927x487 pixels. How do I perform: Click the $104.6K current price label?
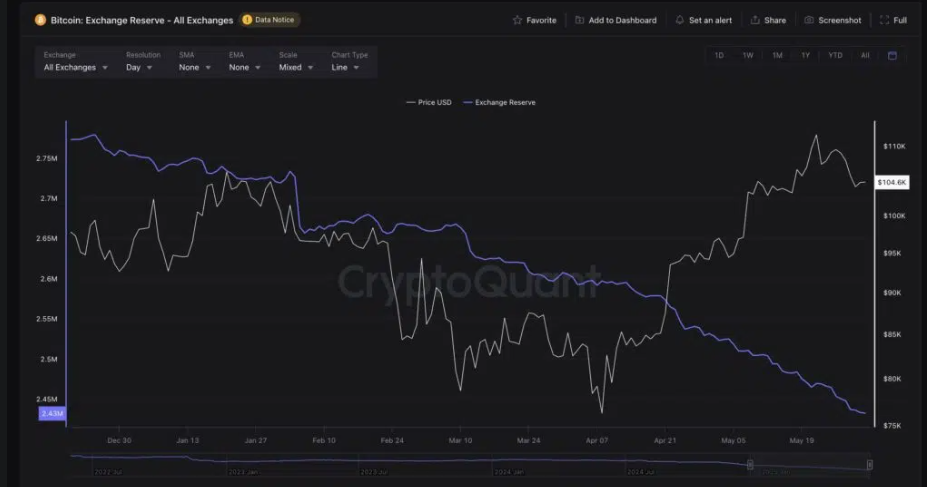(892, 182)
